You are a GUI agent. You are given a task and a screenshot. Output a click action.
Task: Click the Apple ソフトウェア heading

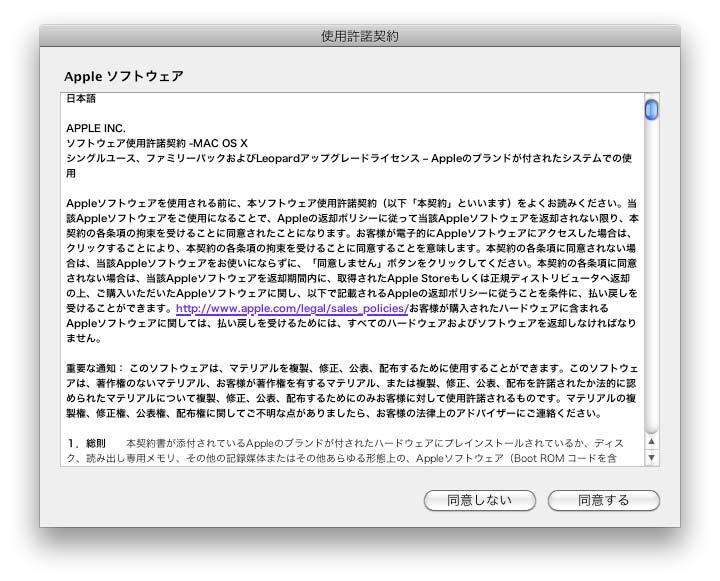124,76
